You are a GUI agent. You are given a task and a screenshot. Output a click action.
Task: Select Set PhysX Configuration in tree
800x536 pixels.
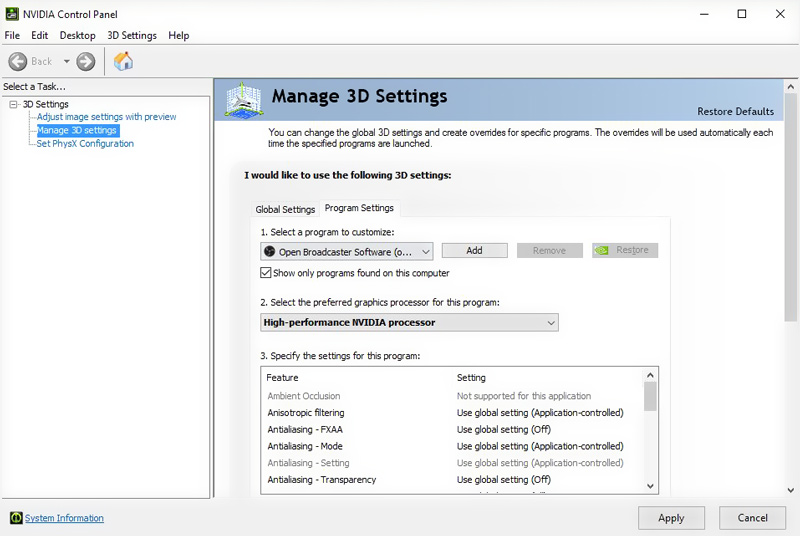tap(85, 144)
